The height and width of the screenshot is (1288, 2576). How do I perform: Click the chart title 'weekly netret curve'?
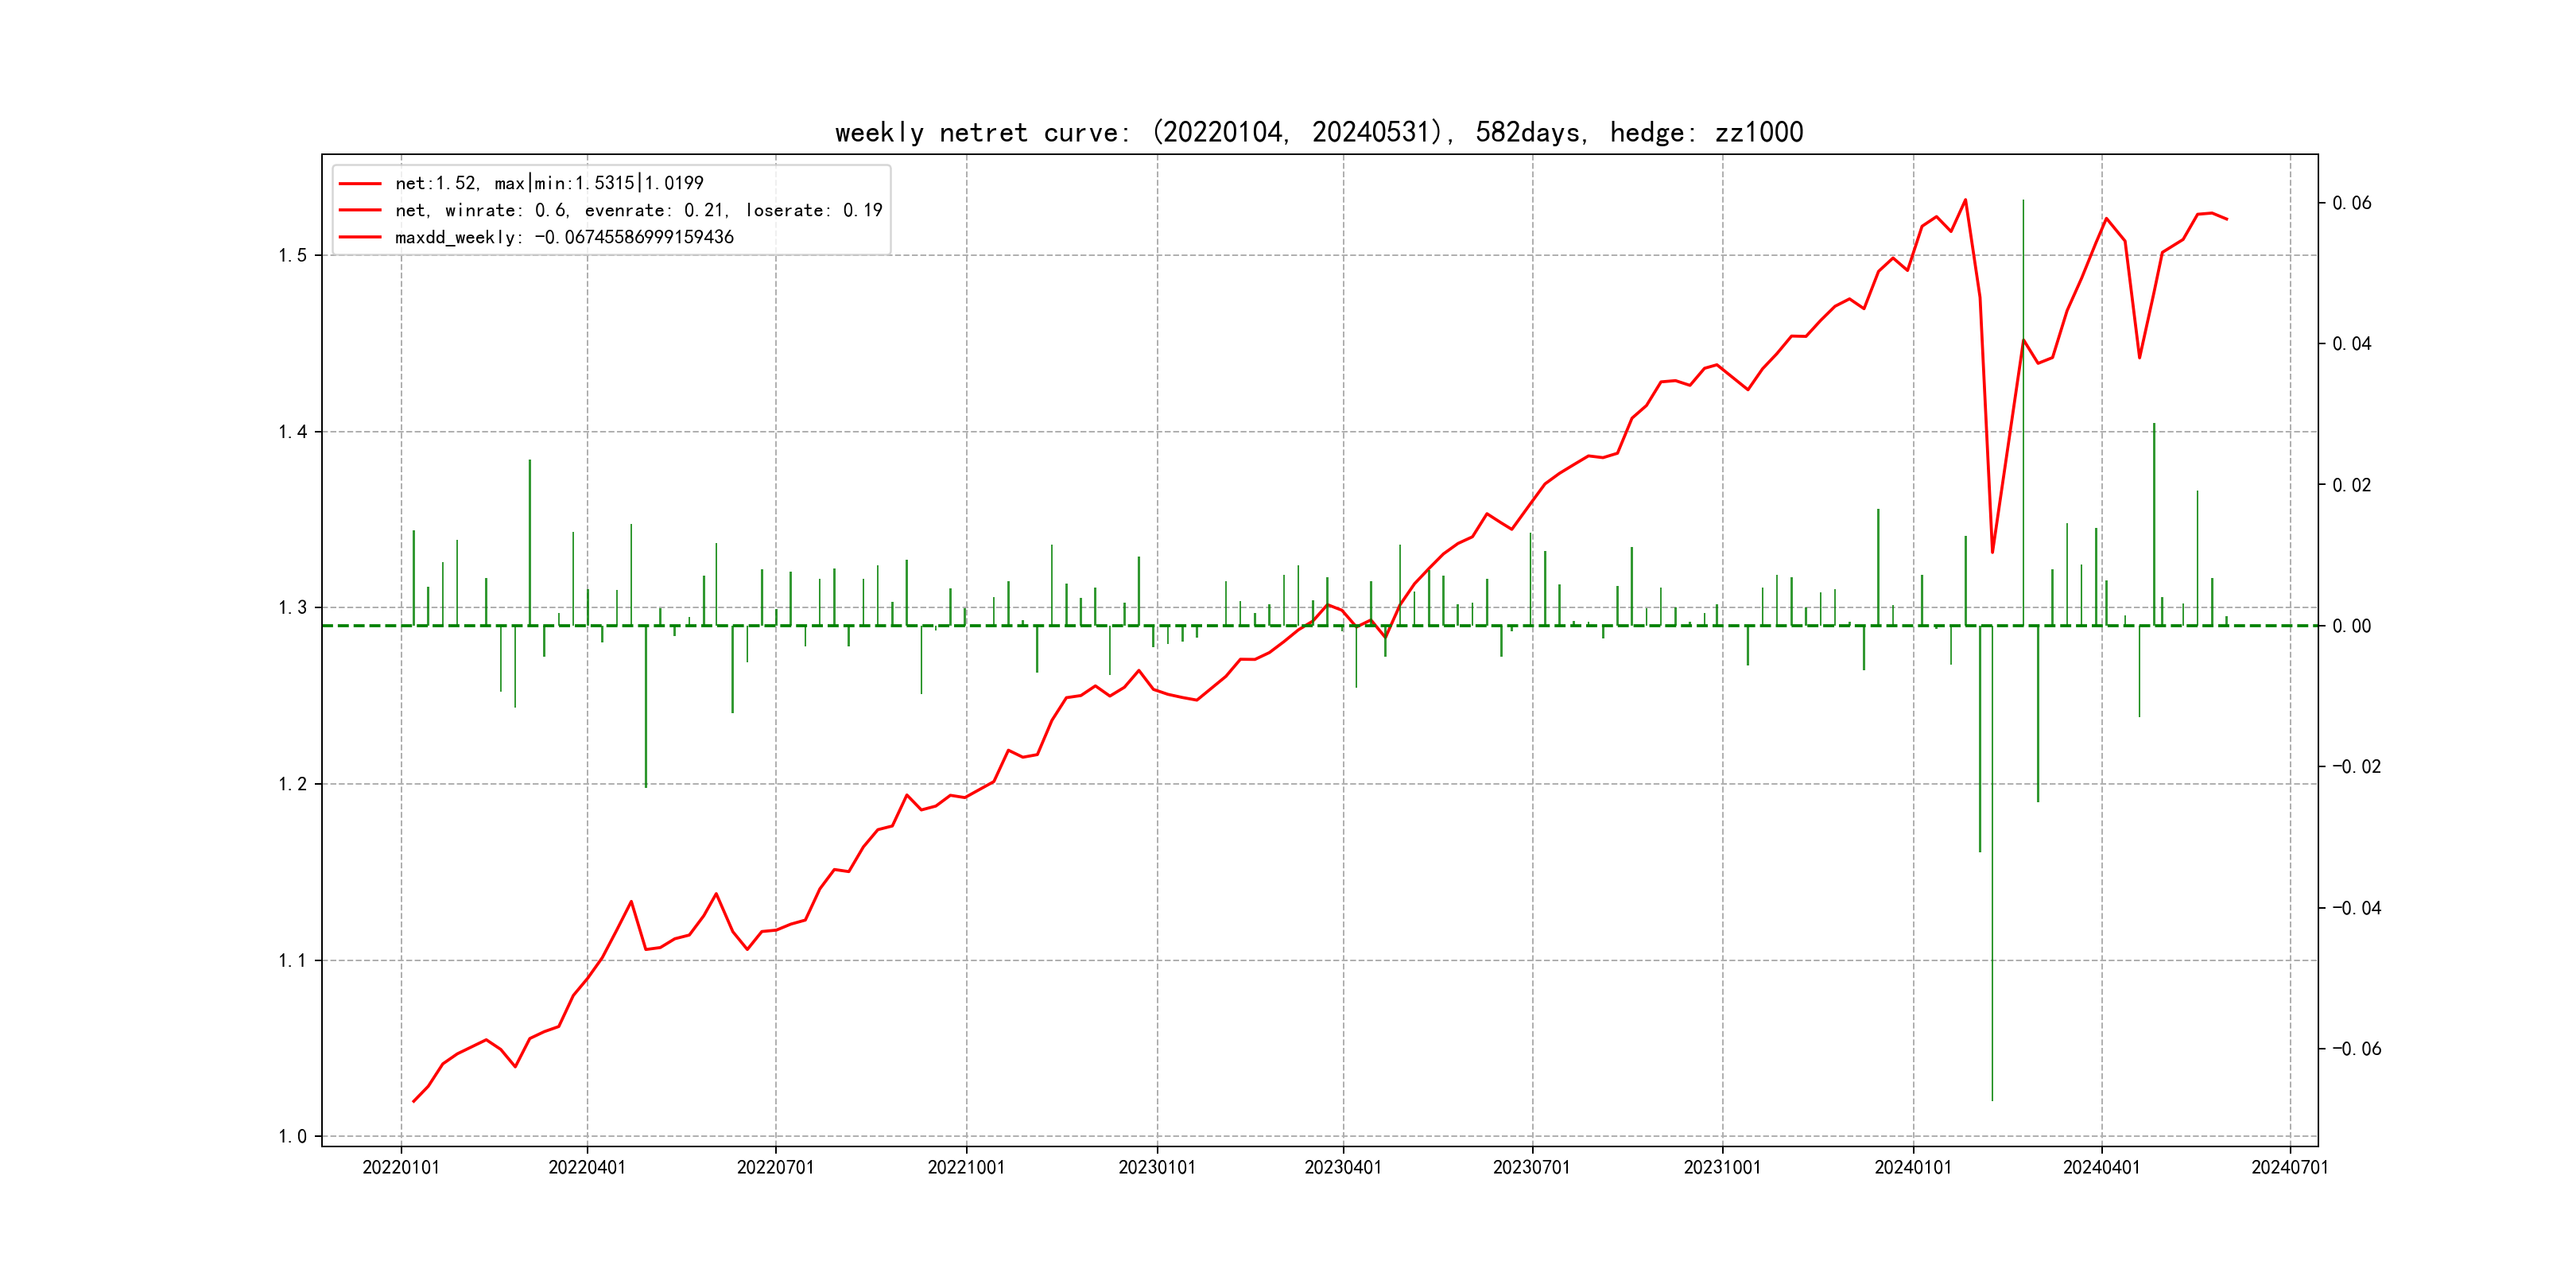pyautogui.click(x=1318, y=132)
